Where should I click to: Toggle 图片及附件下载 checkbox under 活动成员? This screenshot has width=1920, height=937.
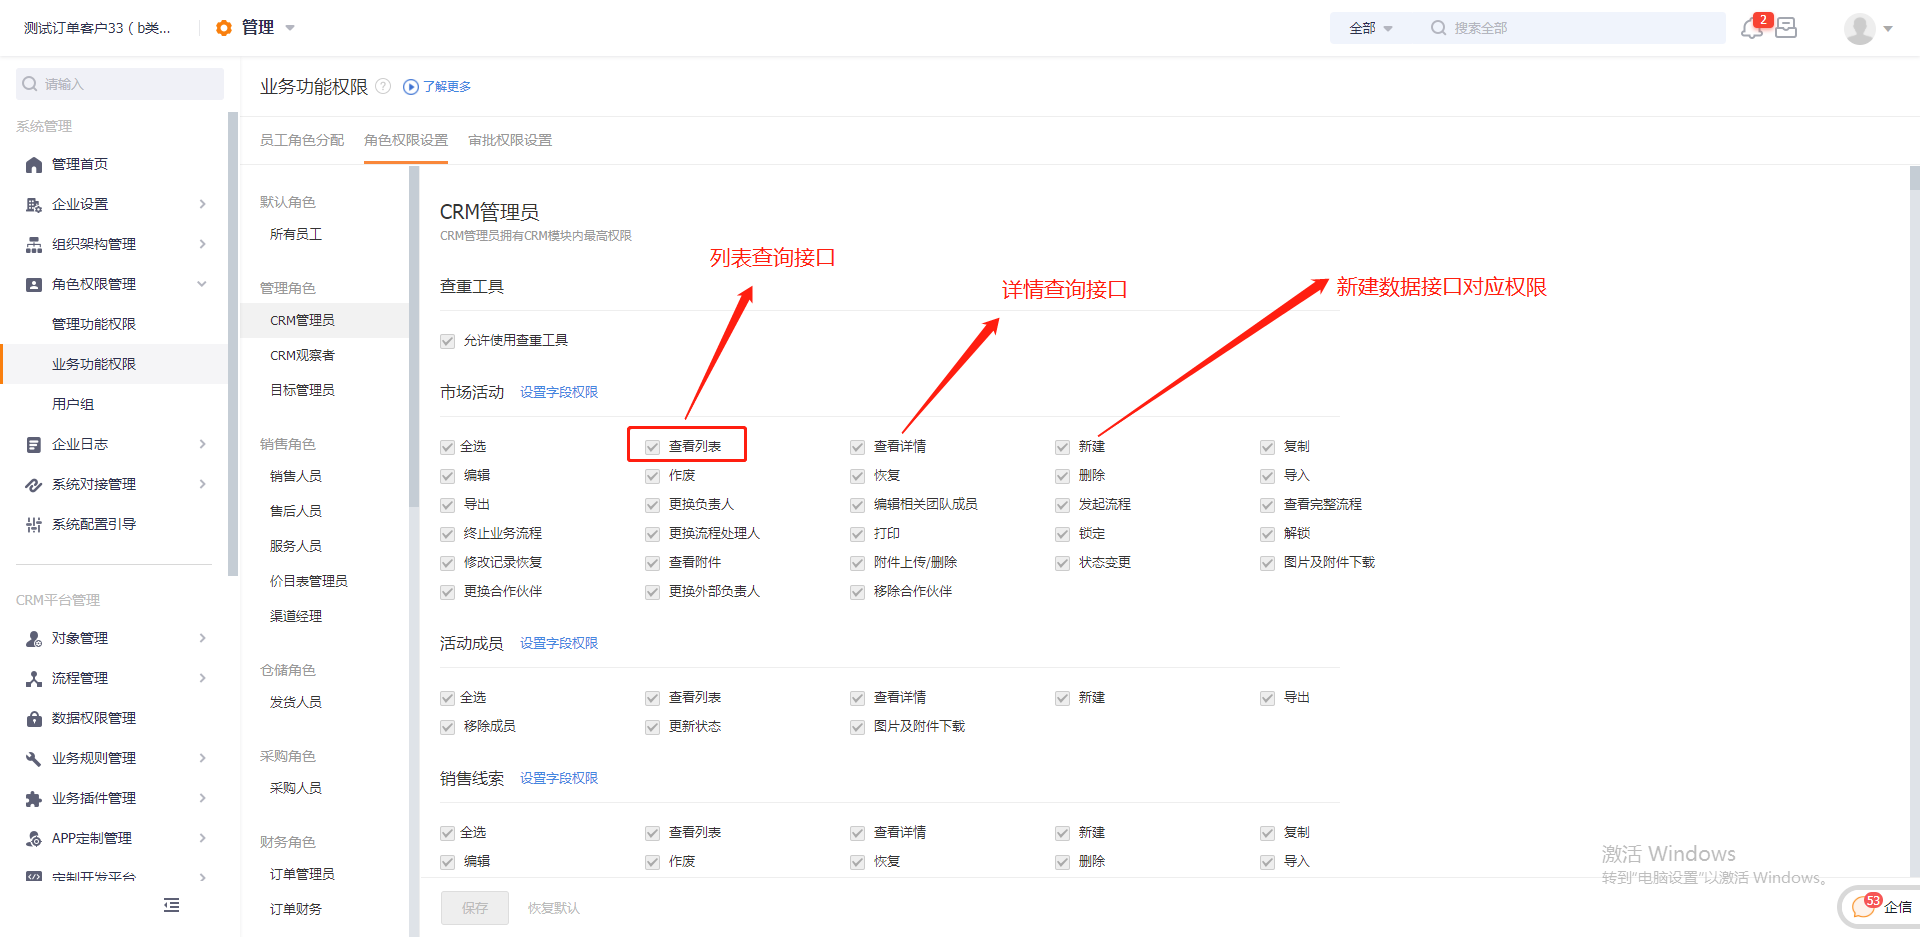pyautogui.click(x=858, y=727)
